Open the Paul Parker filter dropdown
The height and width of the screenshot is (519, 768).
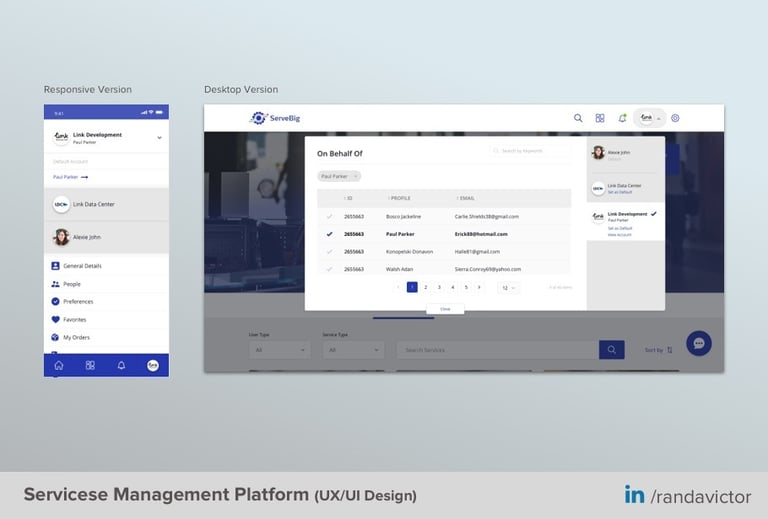click(x=339, y=176)
